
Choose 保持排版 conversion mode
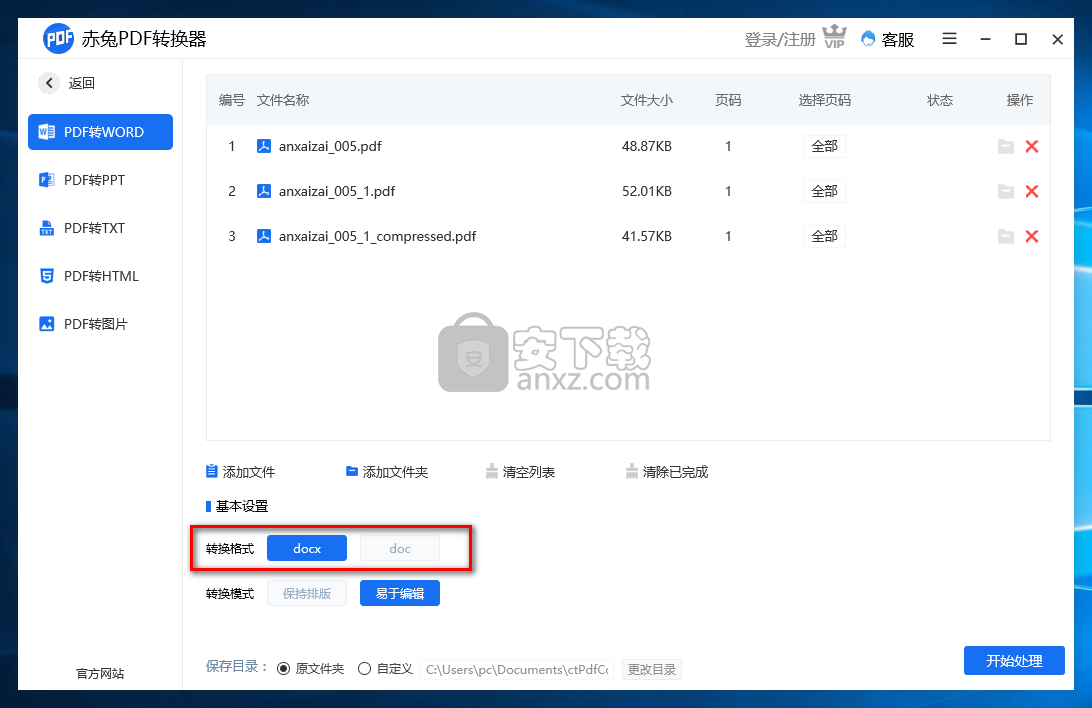(307, 593)
